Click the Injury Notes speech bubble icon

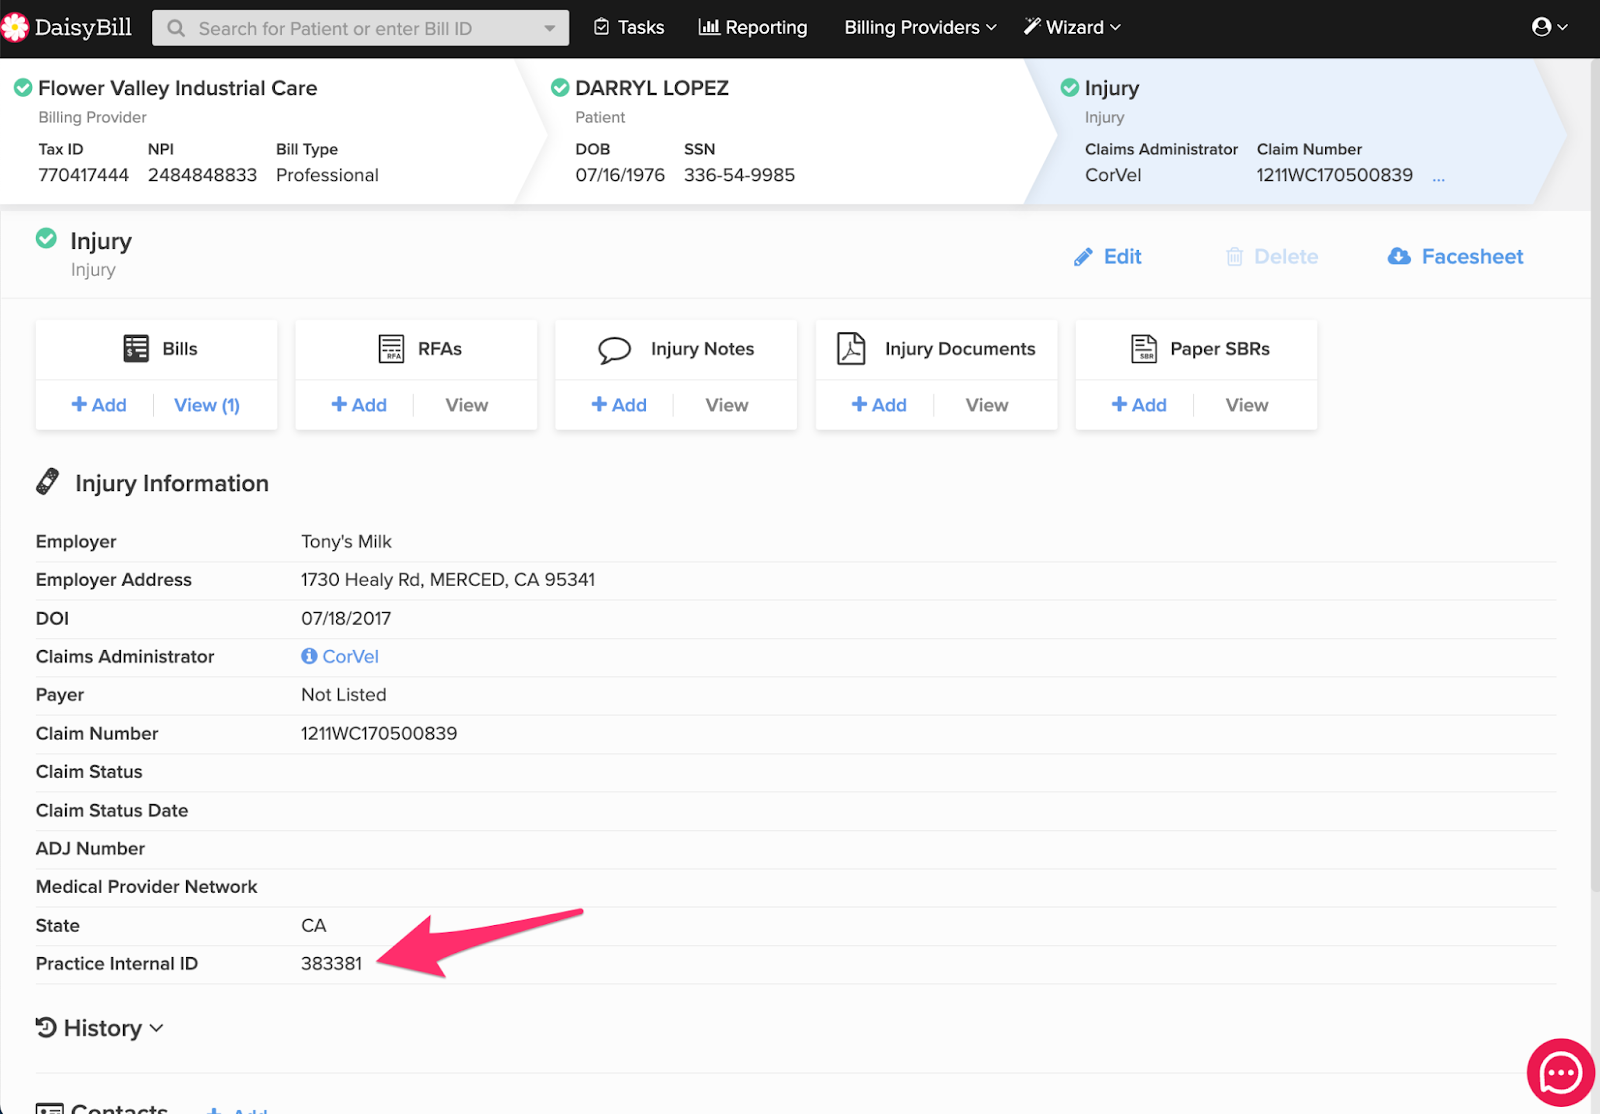pyautogui.click(x=614, y=349)
